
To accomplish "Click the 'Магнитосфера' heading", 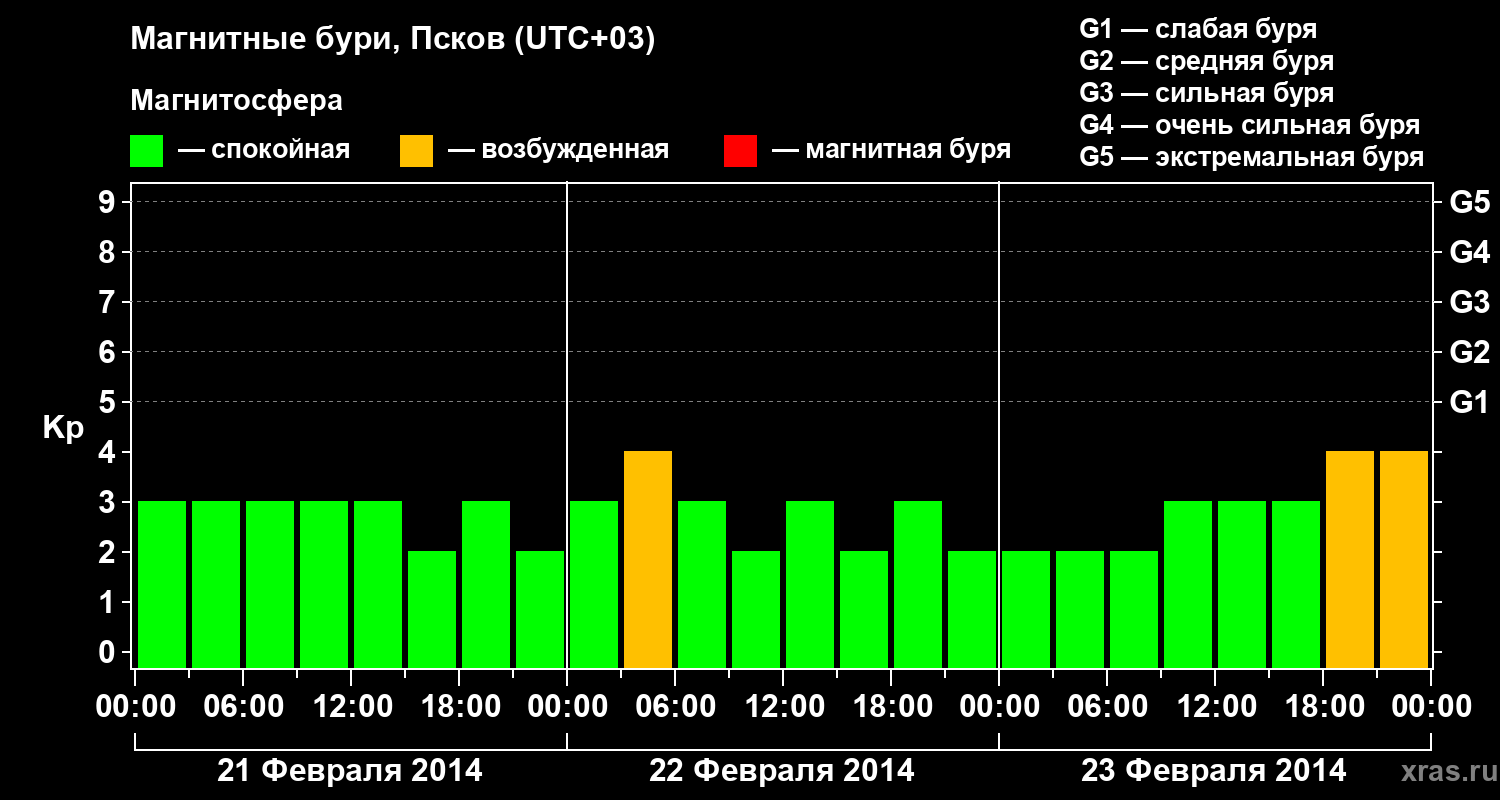I will pos(236,101).
